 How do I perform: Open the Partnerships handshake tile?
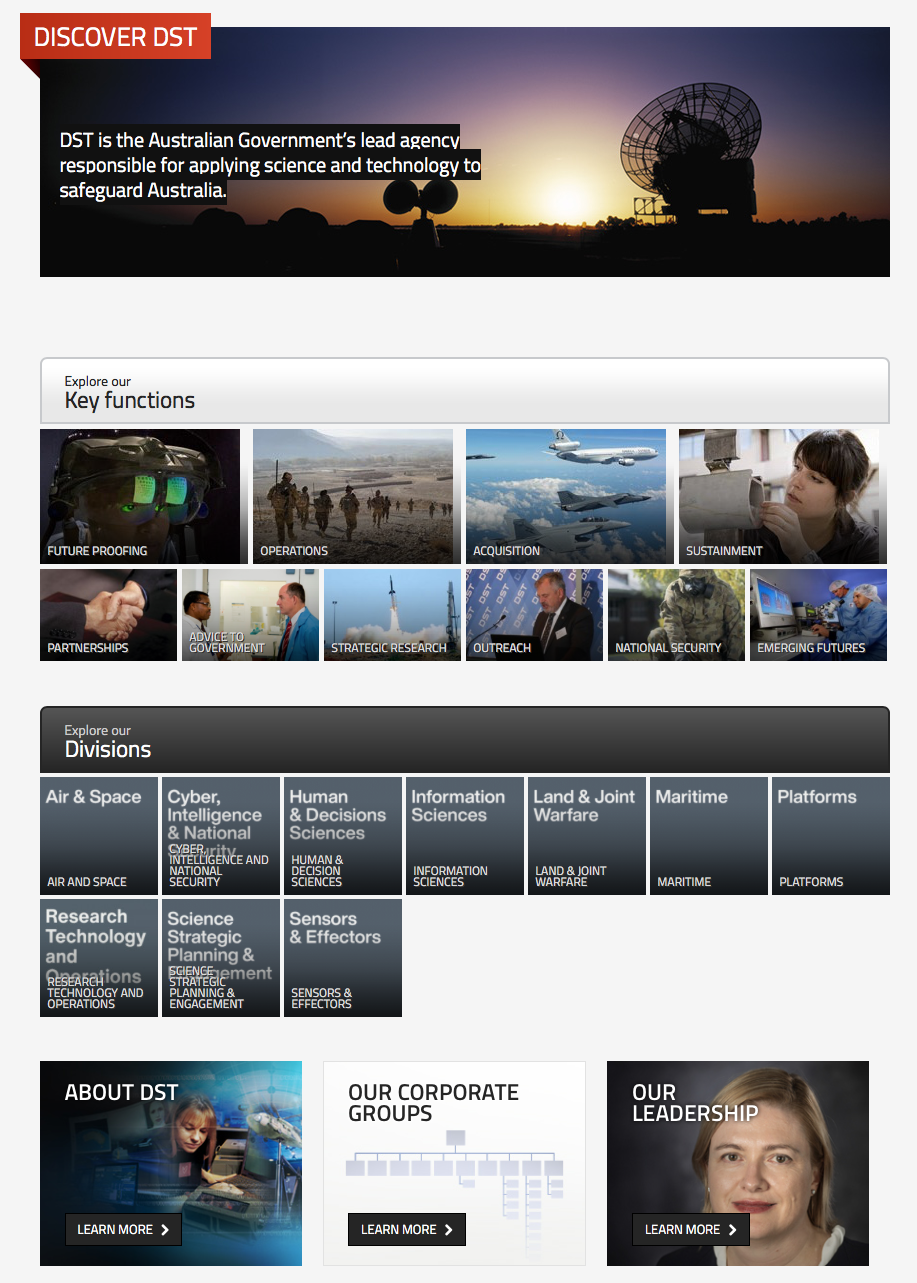click(108, 615)
